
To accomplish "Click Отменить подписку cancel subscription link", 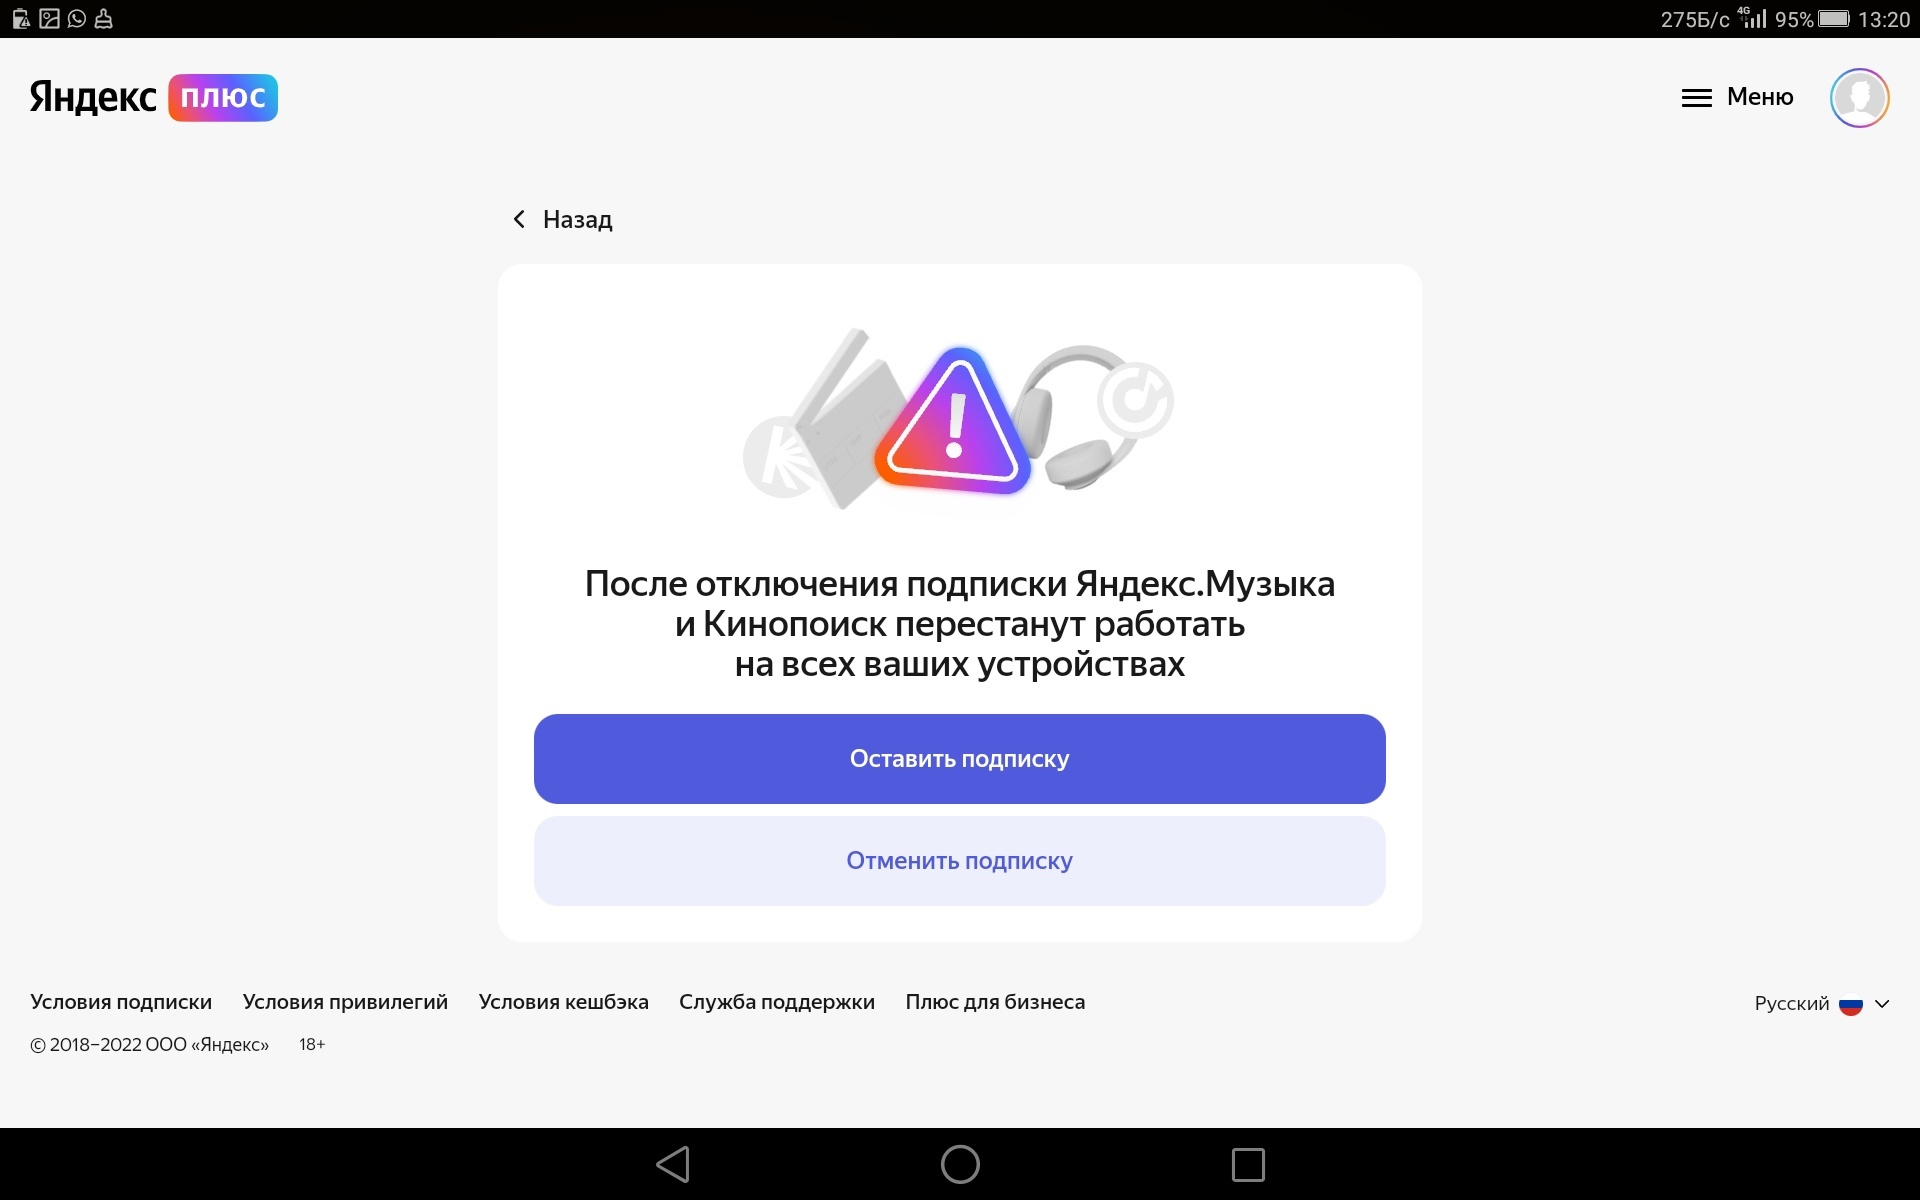I will (x=959, y=861).
